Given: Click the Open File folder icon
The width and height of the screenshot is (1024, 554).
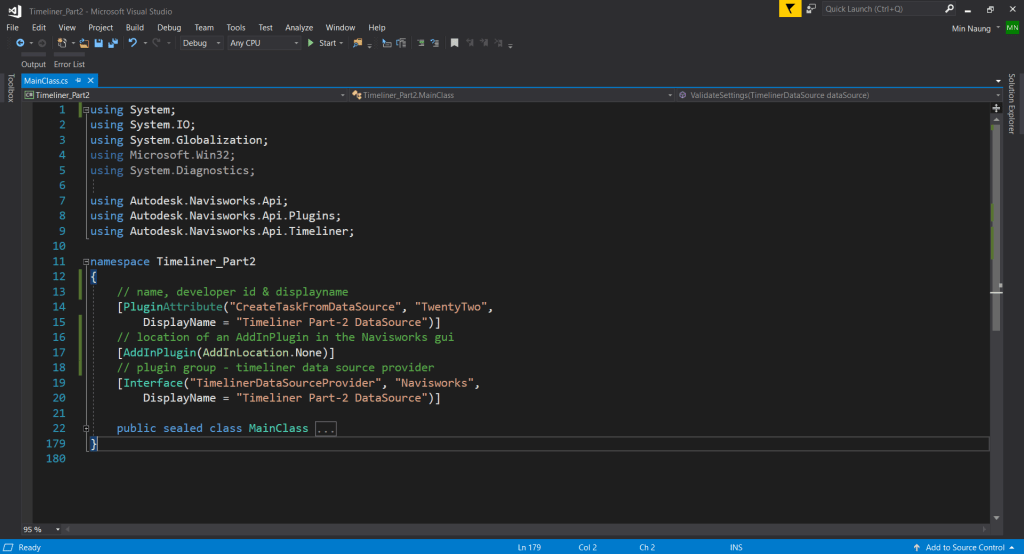Looking at the screenshot, I should 85,43.
